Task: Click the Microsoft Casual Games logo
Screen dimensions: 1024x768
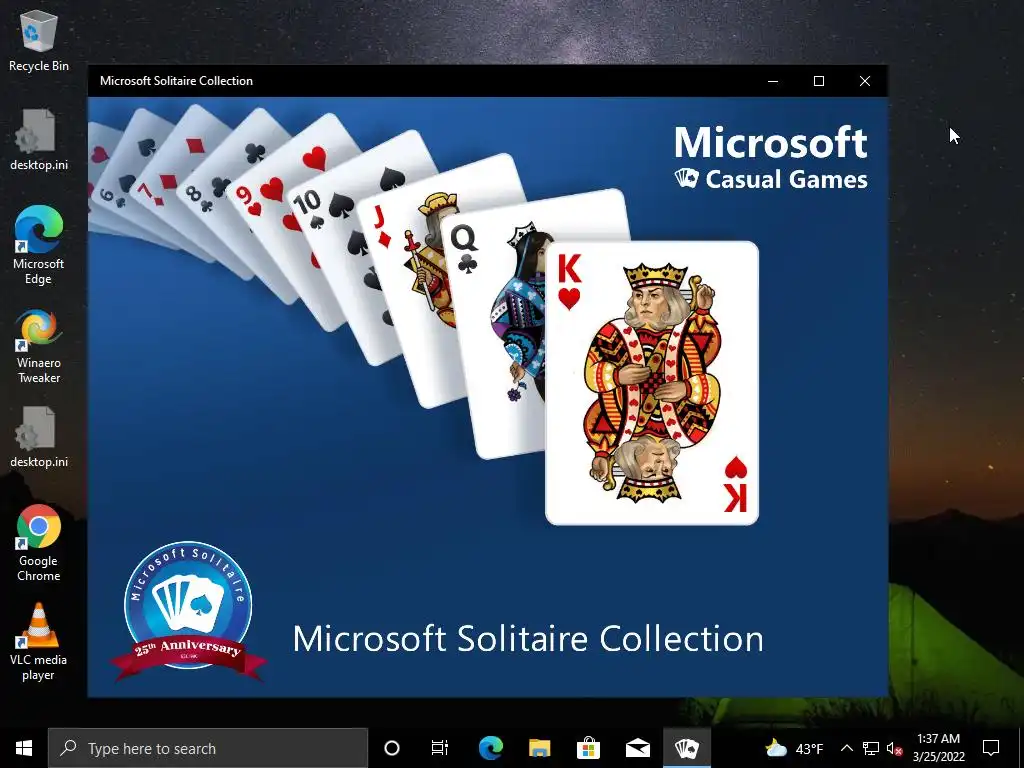Action: [771, 157]
